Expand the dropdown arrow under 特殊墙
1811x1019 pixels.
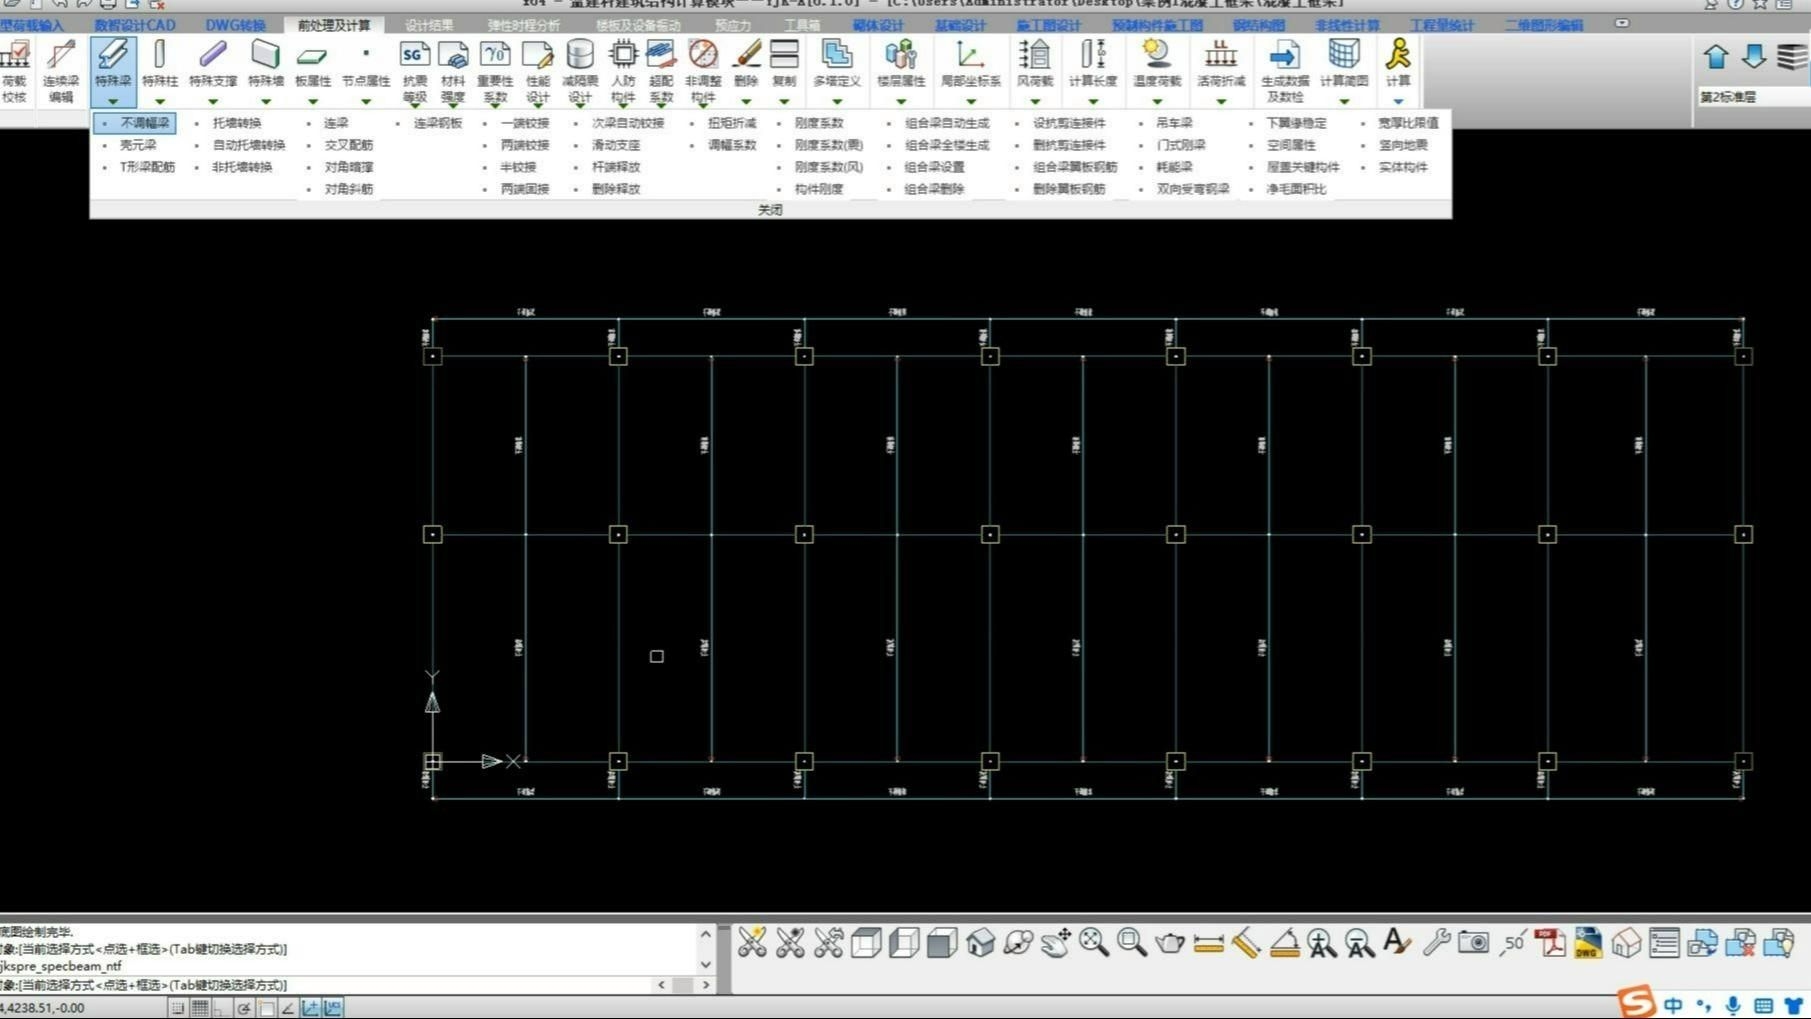[x=265, y=101]
